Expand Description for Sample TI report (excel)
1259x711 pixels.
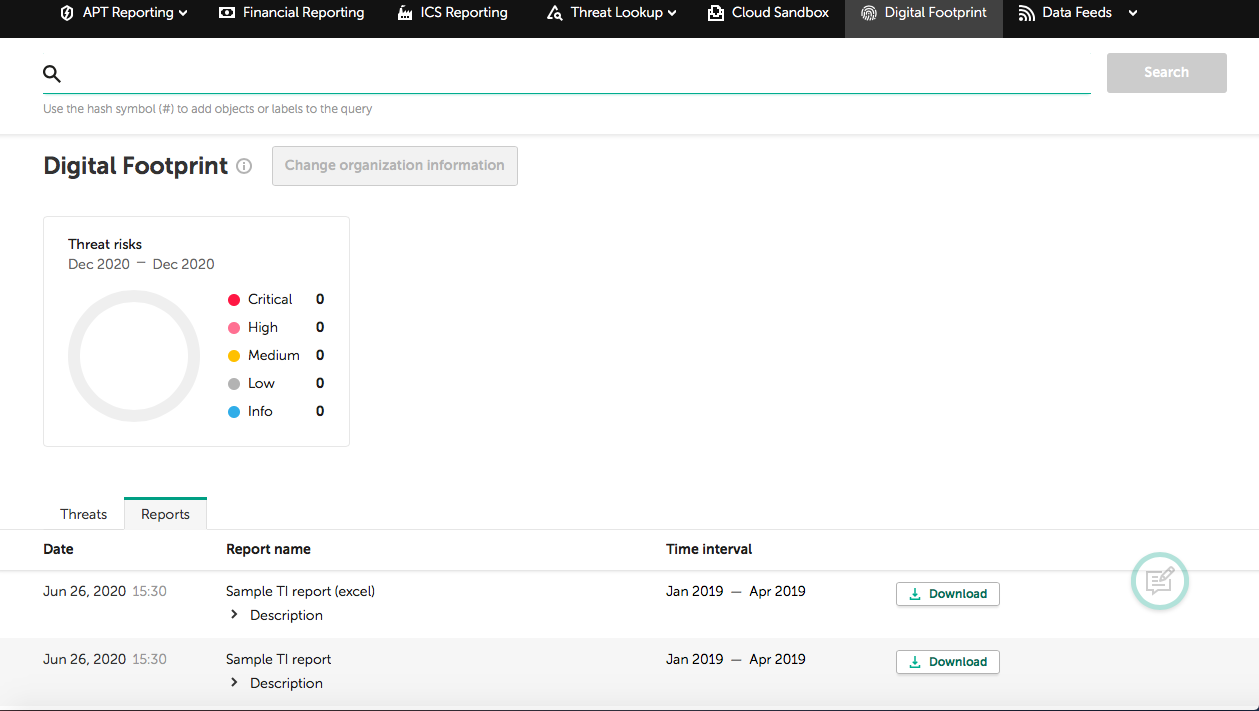point(235,615)
